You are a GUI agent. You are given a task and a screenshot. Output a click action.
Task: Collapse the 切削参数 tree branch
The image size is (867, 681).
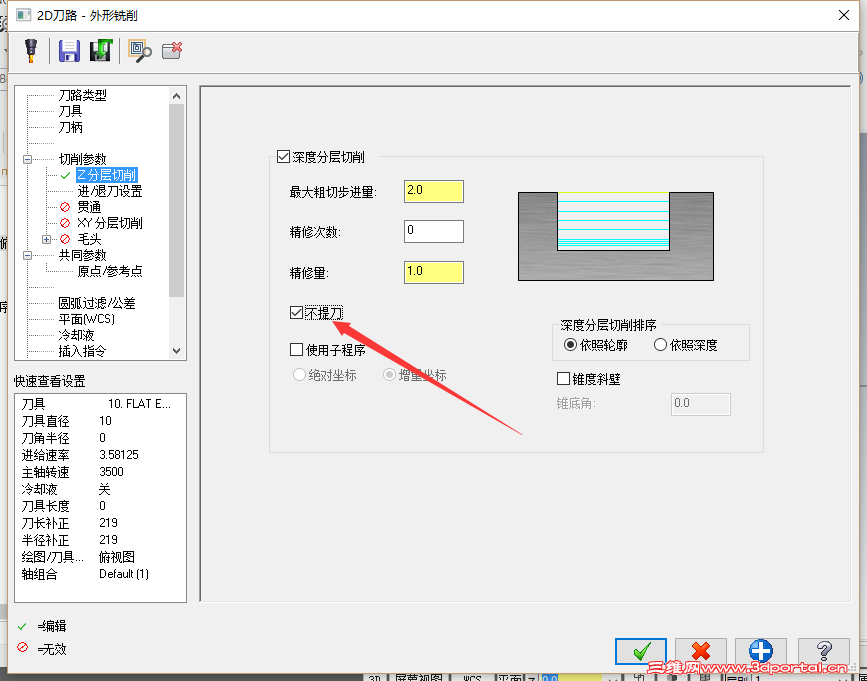tap(28, 158)
